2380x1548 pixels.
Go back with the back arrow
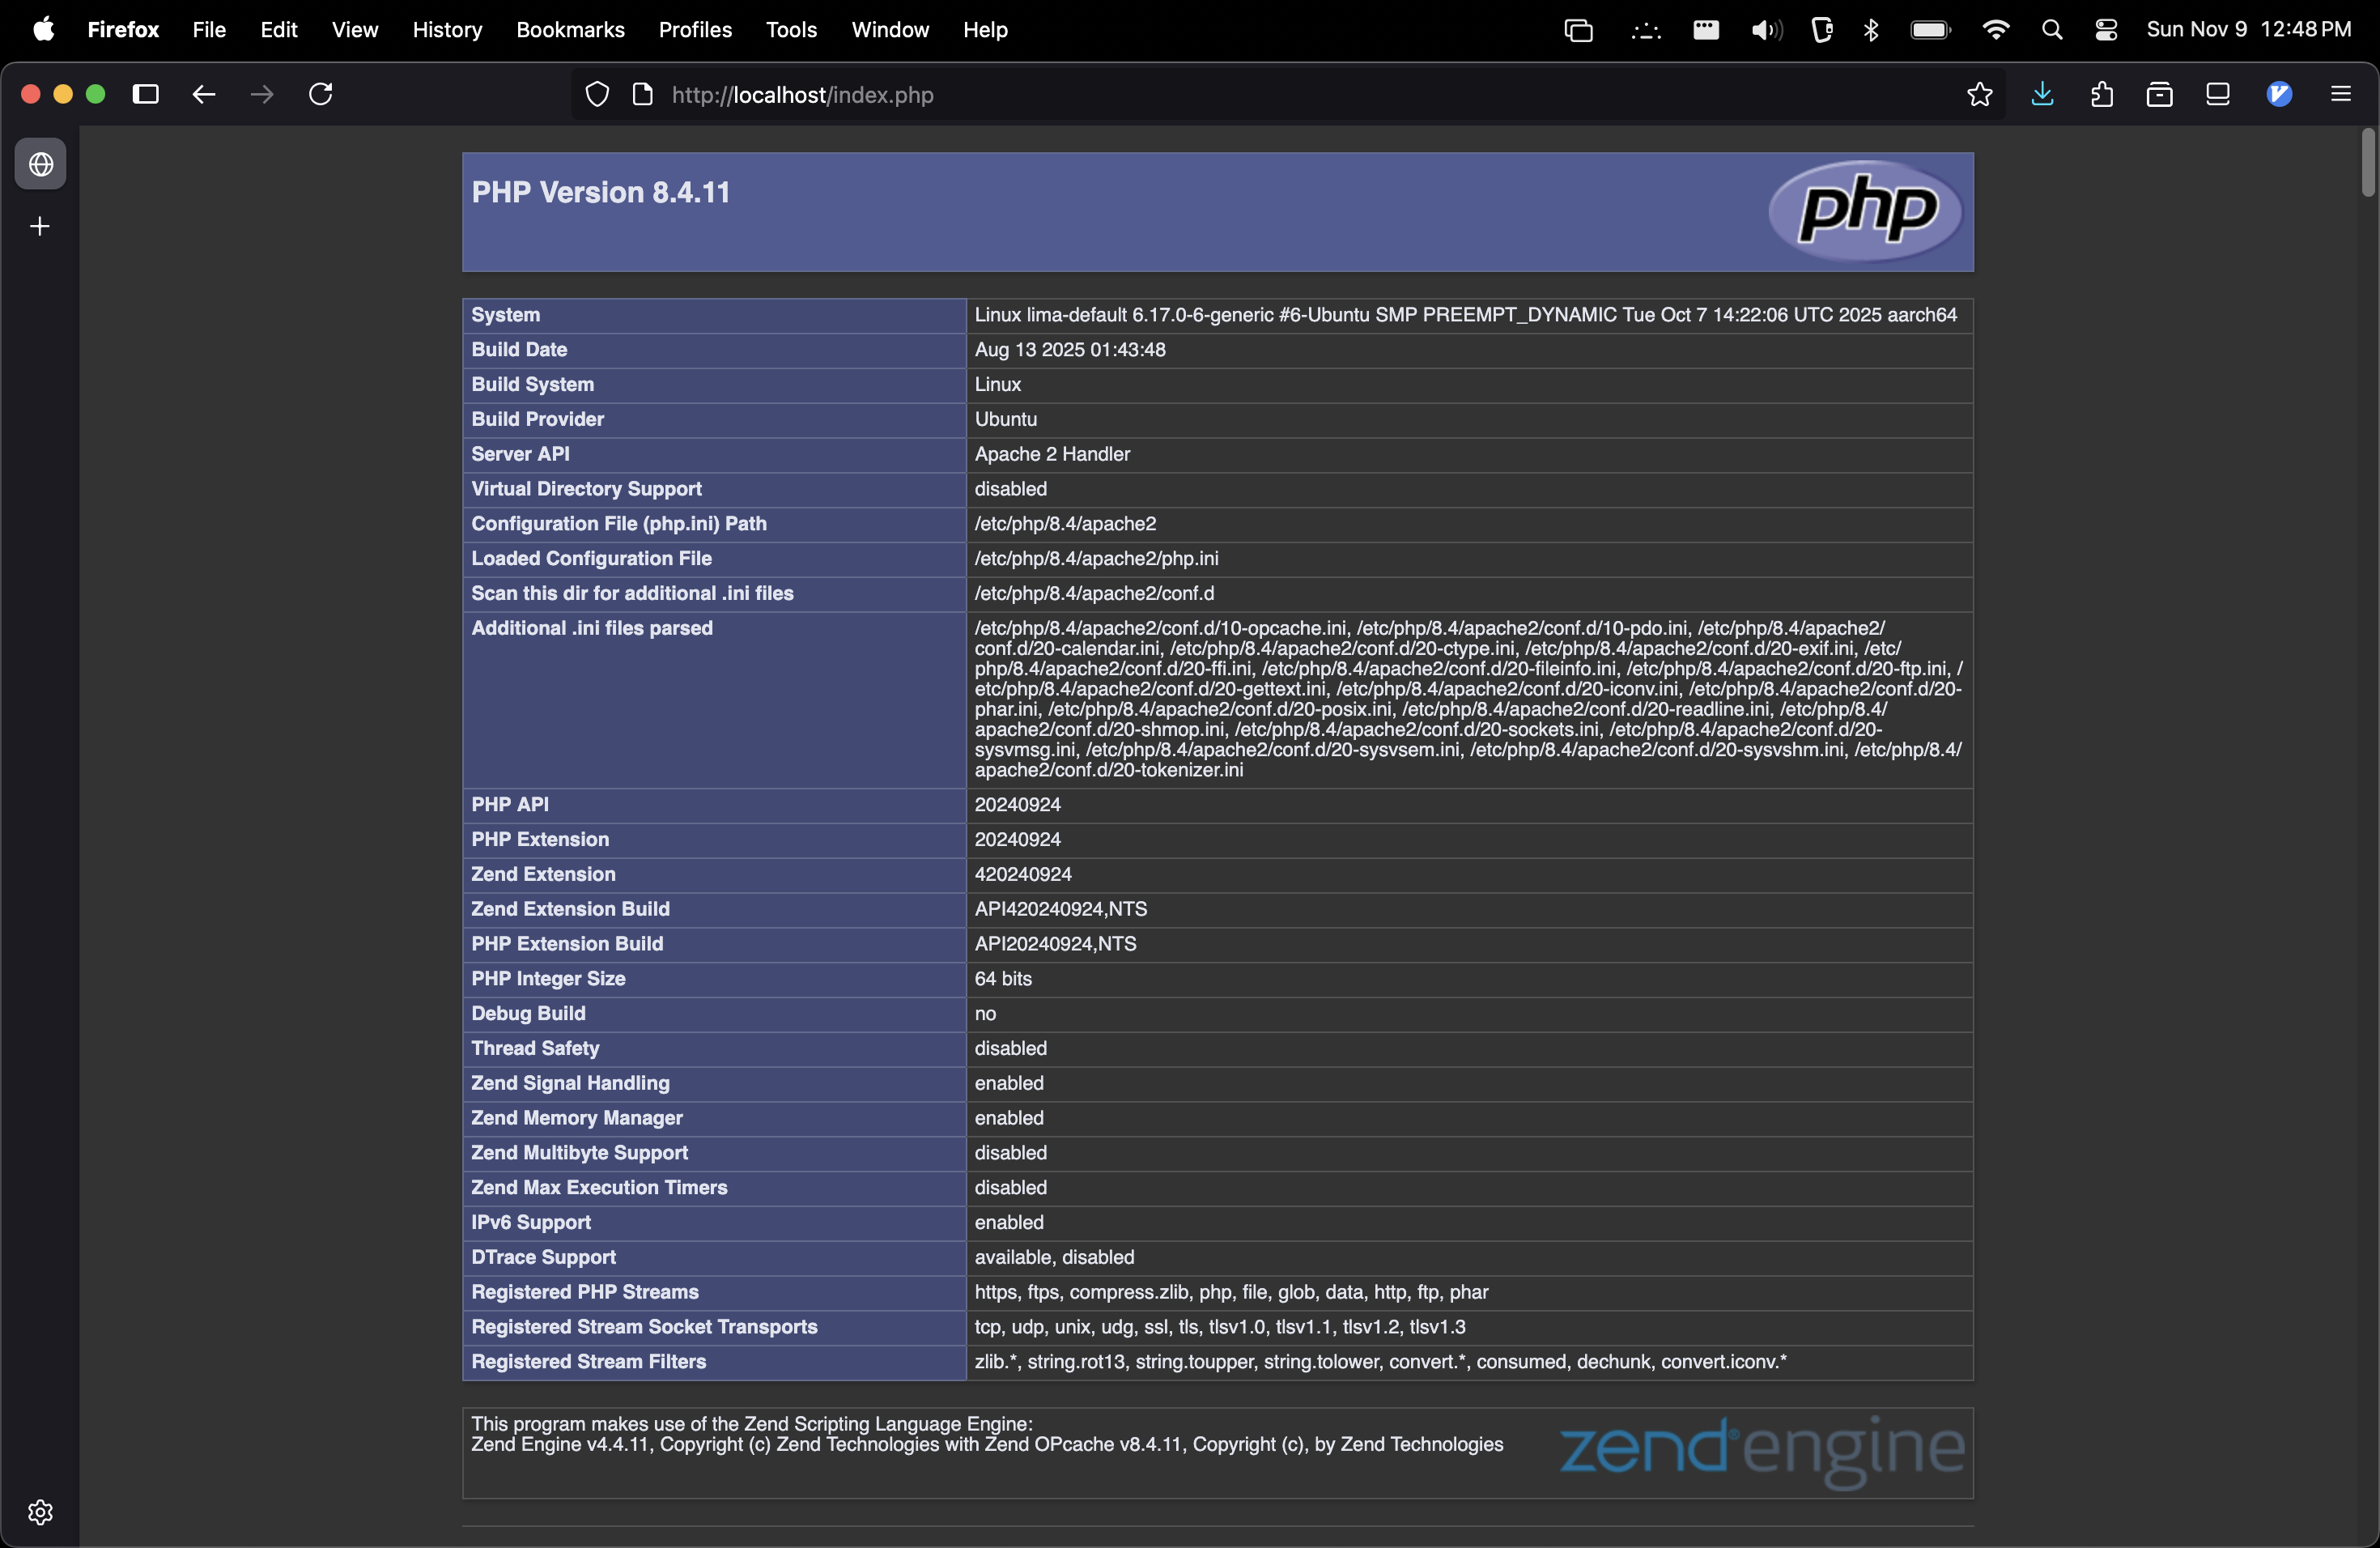204,94
